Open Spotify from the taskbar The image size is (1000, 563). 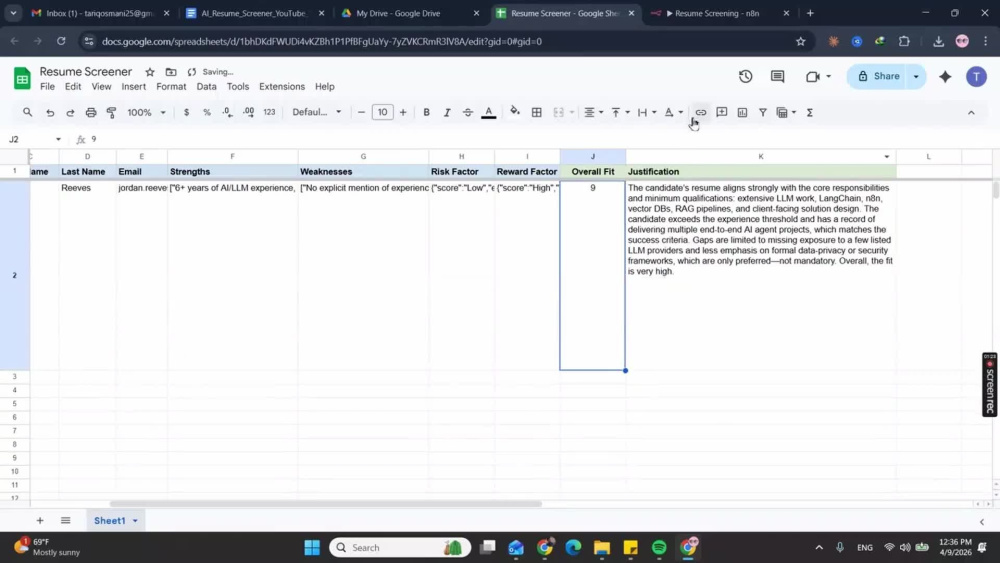659,547
